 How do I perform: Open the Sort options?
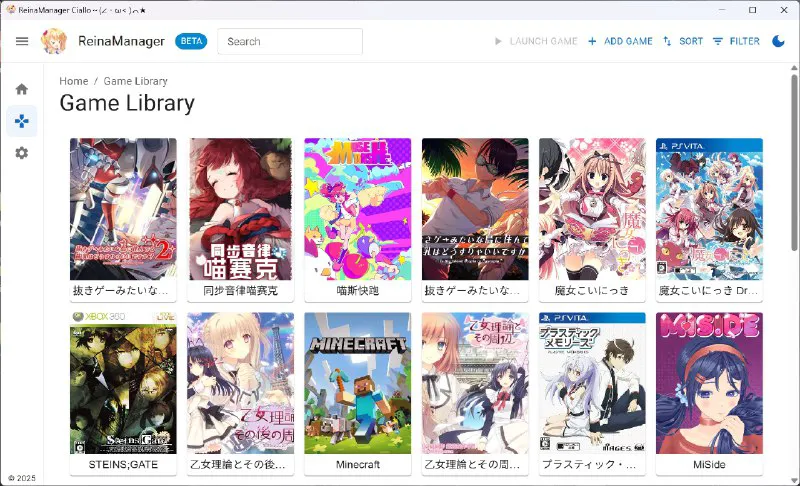(683, 41)
